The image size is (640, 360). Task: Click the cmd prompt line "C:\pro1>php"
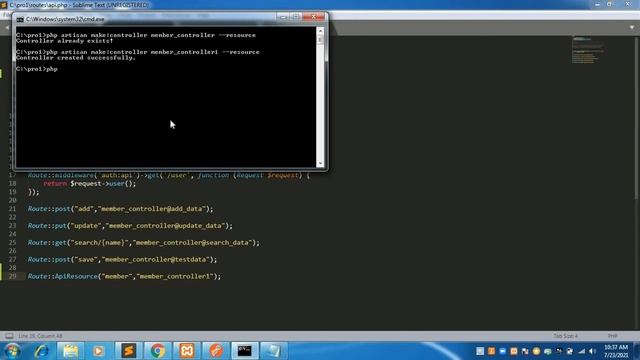pos(37,69)
